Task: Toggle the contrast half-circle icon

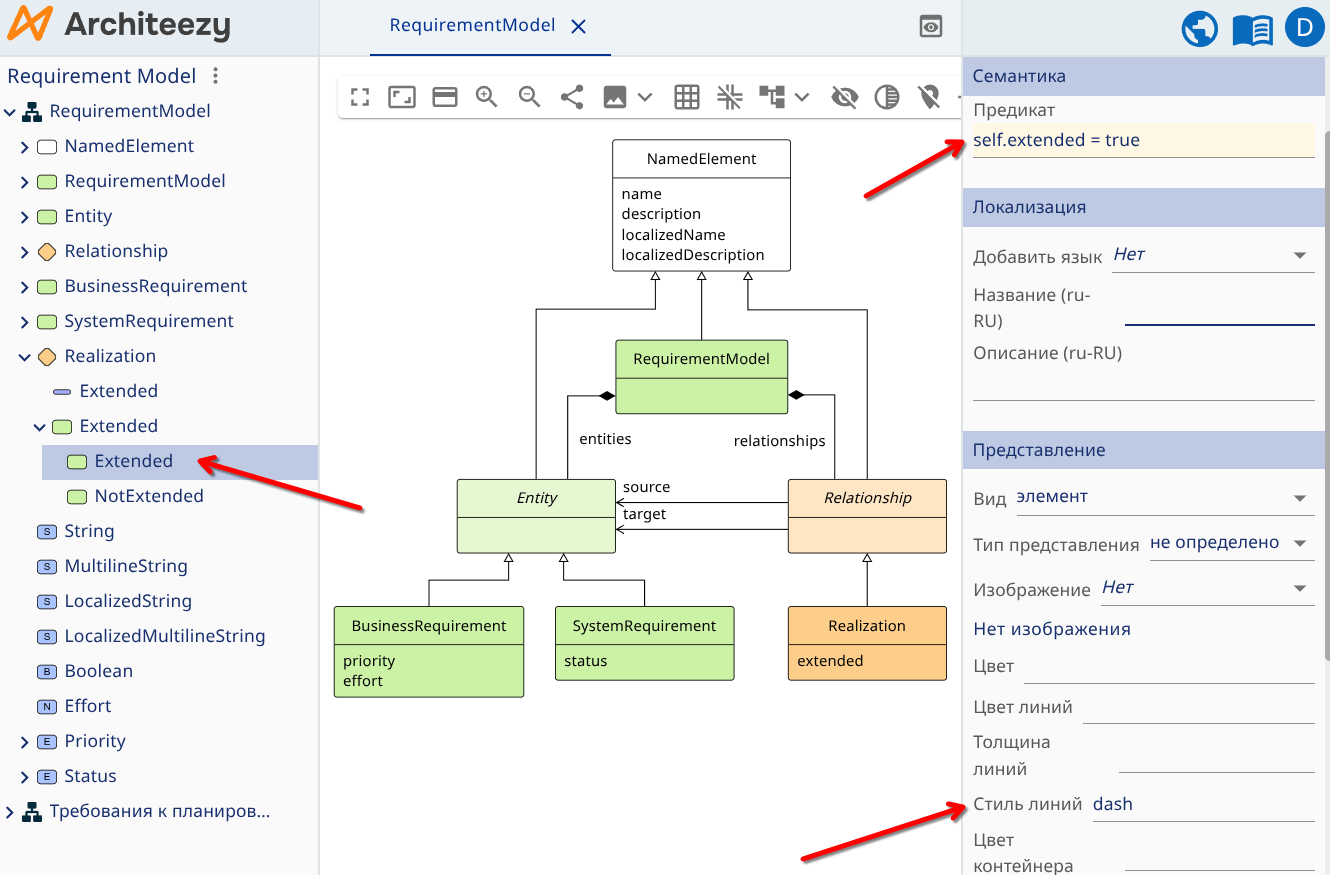Action: tap(887, 97)
